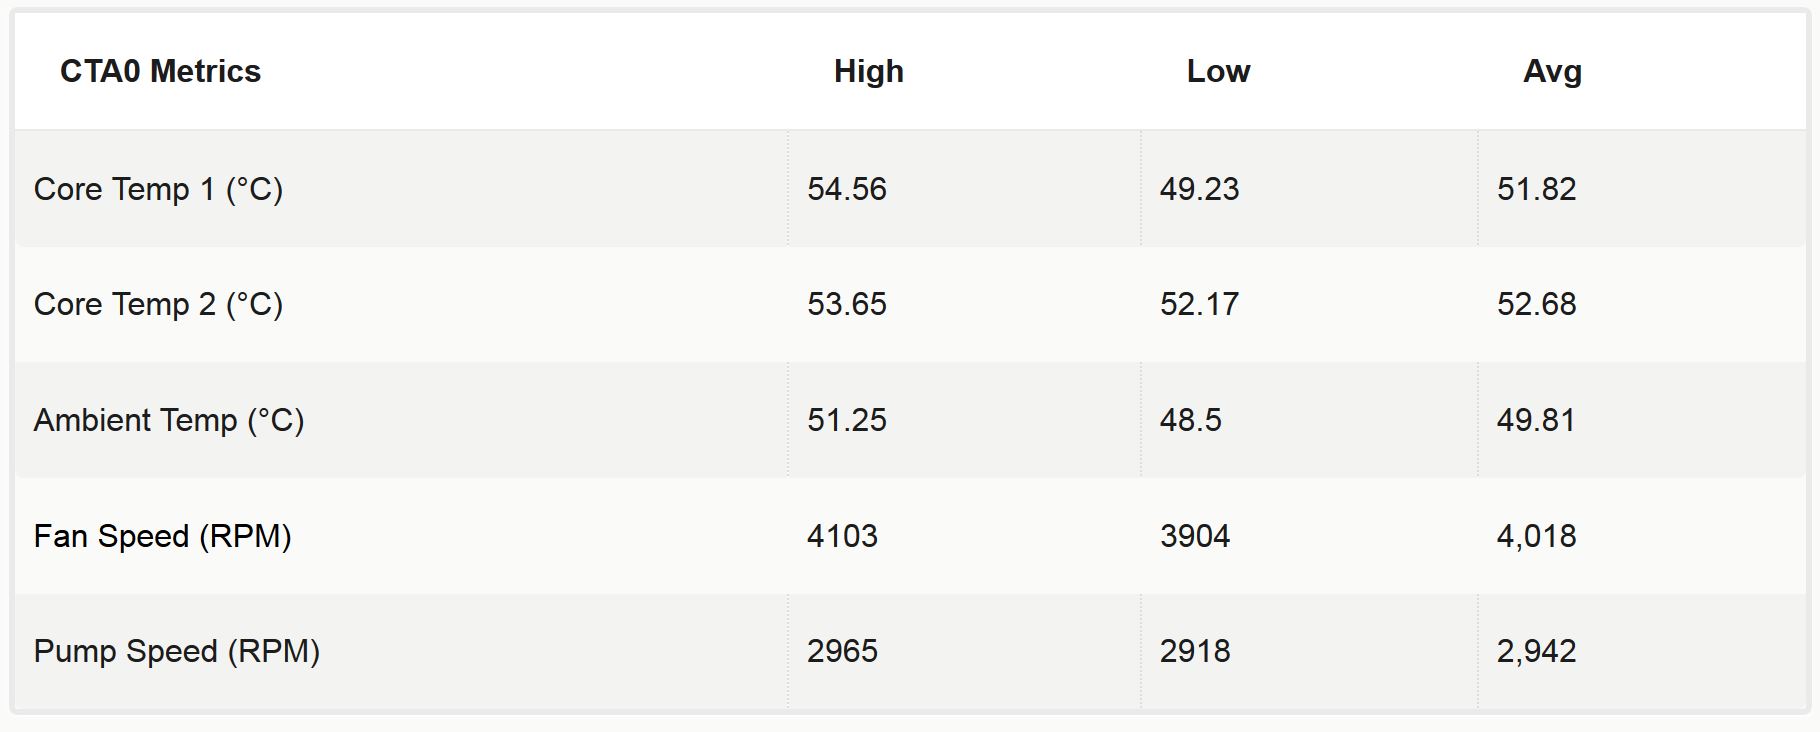Click the Pump Speed (RPM) row label
1820x732 pixels.
coord(177,651)
